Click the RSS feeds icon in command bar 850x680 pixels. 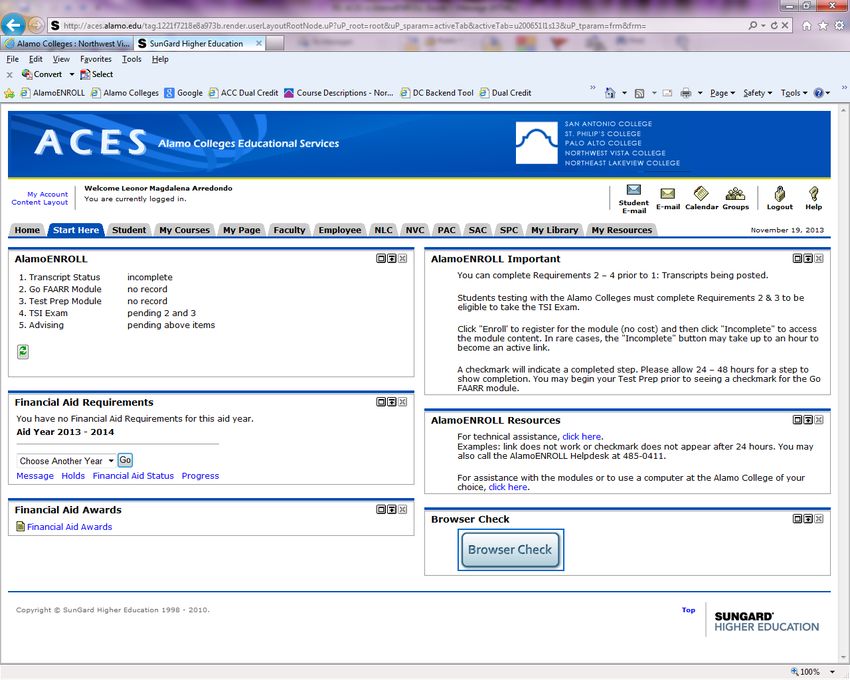(x=639, y=93)
